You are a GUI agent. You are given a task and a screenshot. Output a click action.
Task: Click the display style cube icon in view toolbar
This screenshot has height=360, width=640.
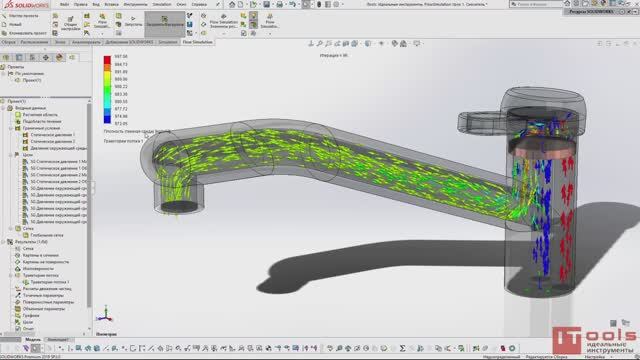pos(368,43)
